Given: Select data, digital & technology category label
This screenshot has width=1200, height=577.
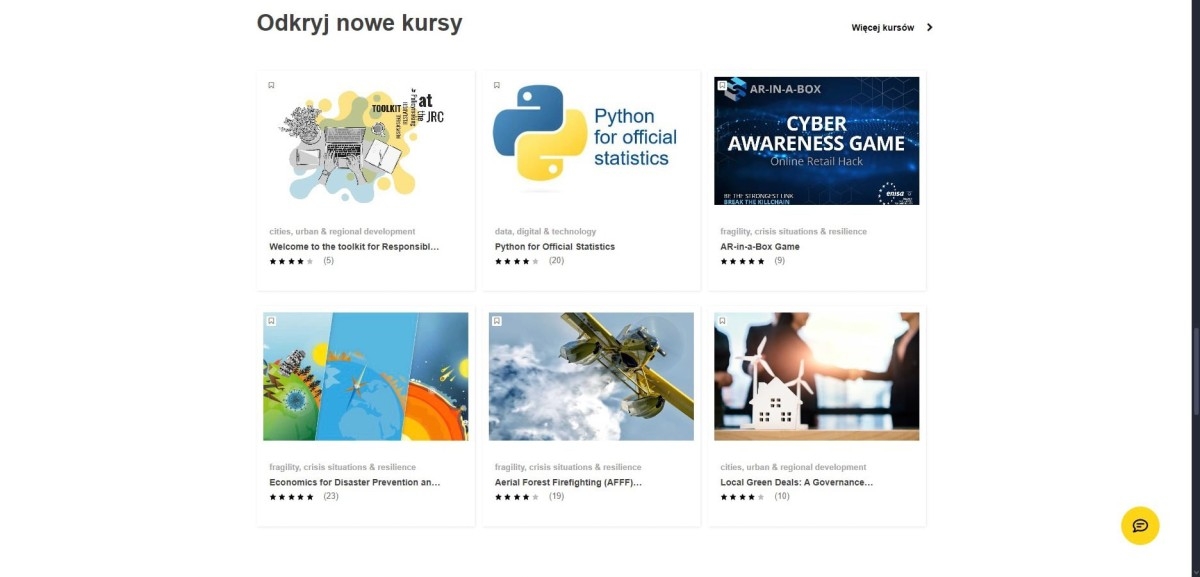Looking at the screenshot, I should 545,231.
